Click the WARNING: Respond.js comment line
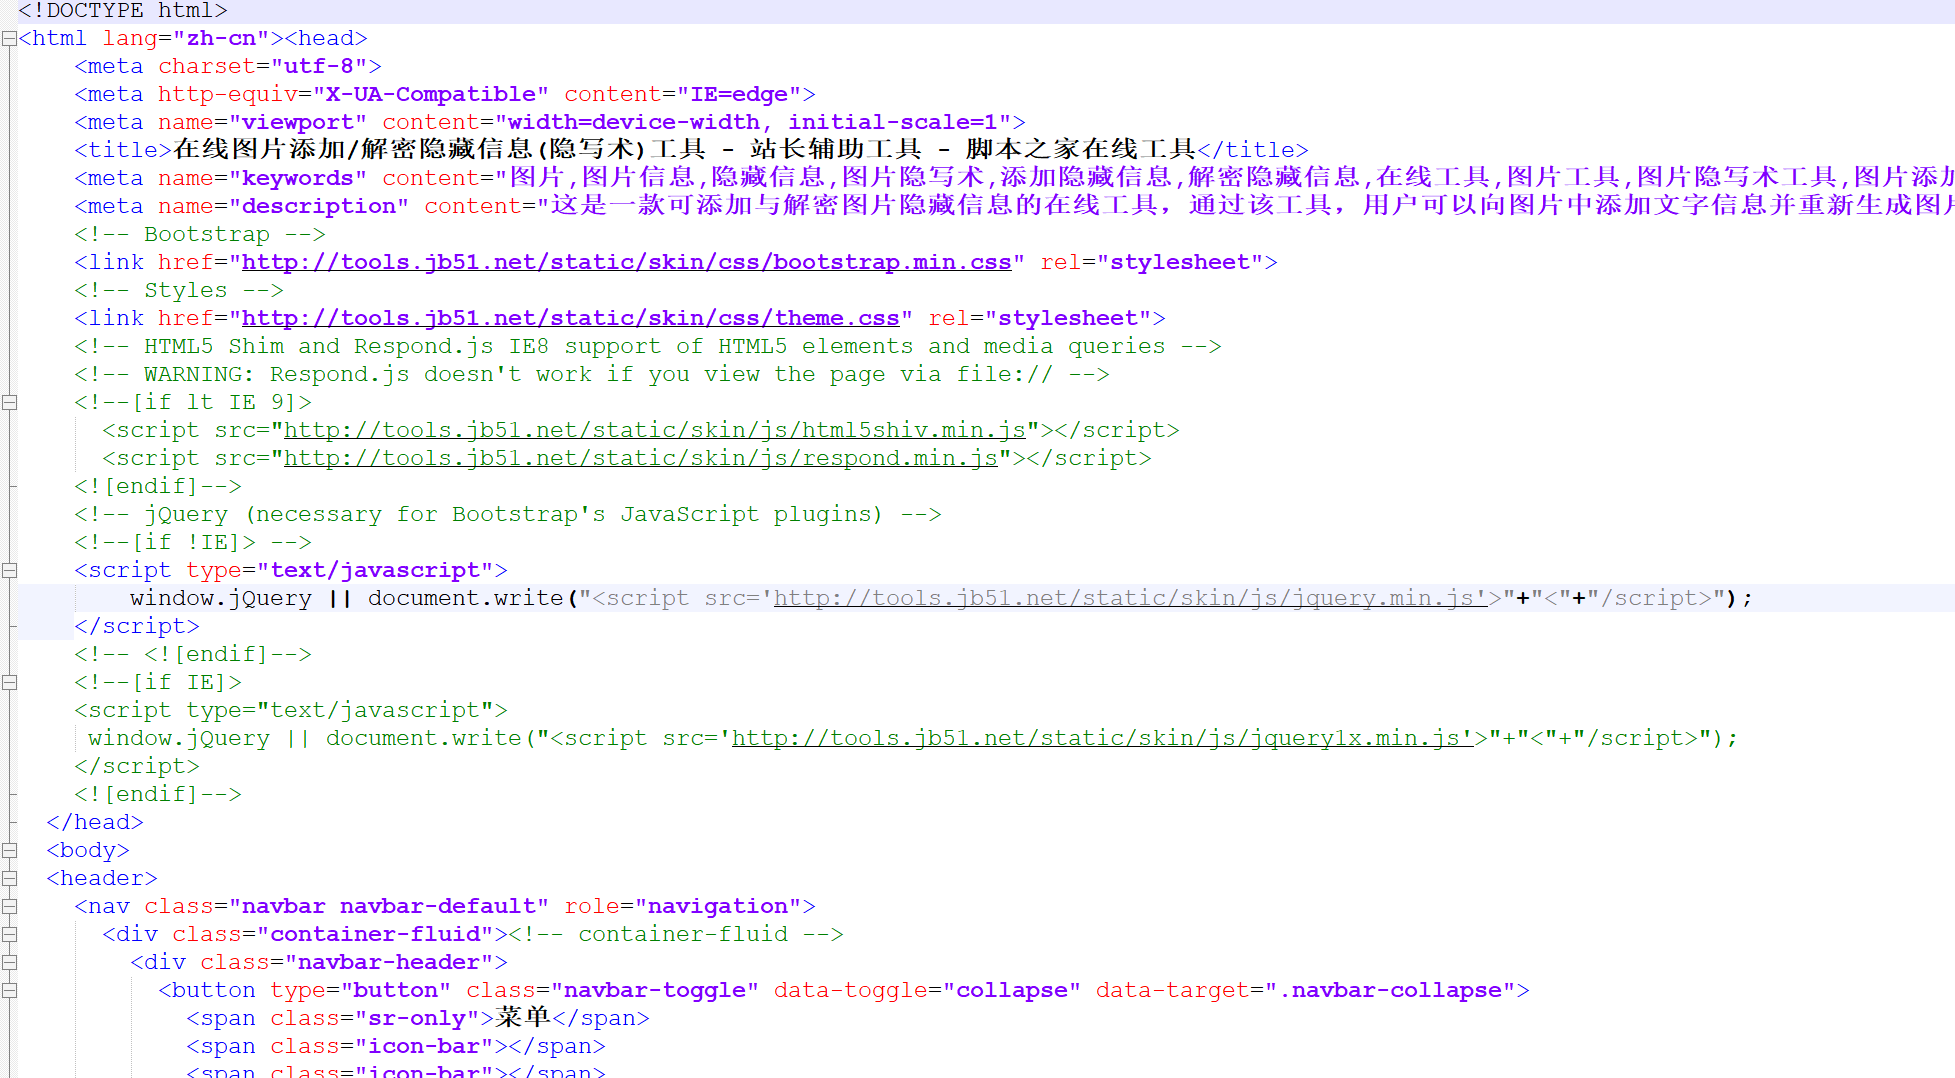1955x1078 pixels. coord(592,374)
